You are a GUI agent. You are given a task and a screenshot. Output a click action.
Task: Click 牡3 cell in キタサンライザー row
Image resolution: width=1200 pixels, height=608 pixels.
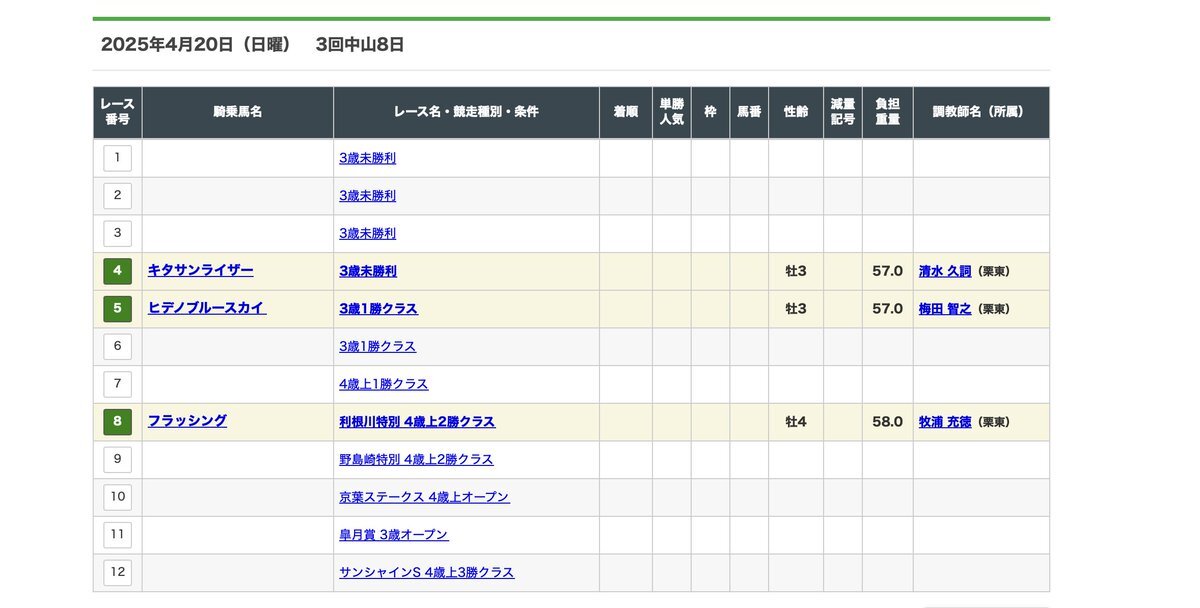[796, 271]
